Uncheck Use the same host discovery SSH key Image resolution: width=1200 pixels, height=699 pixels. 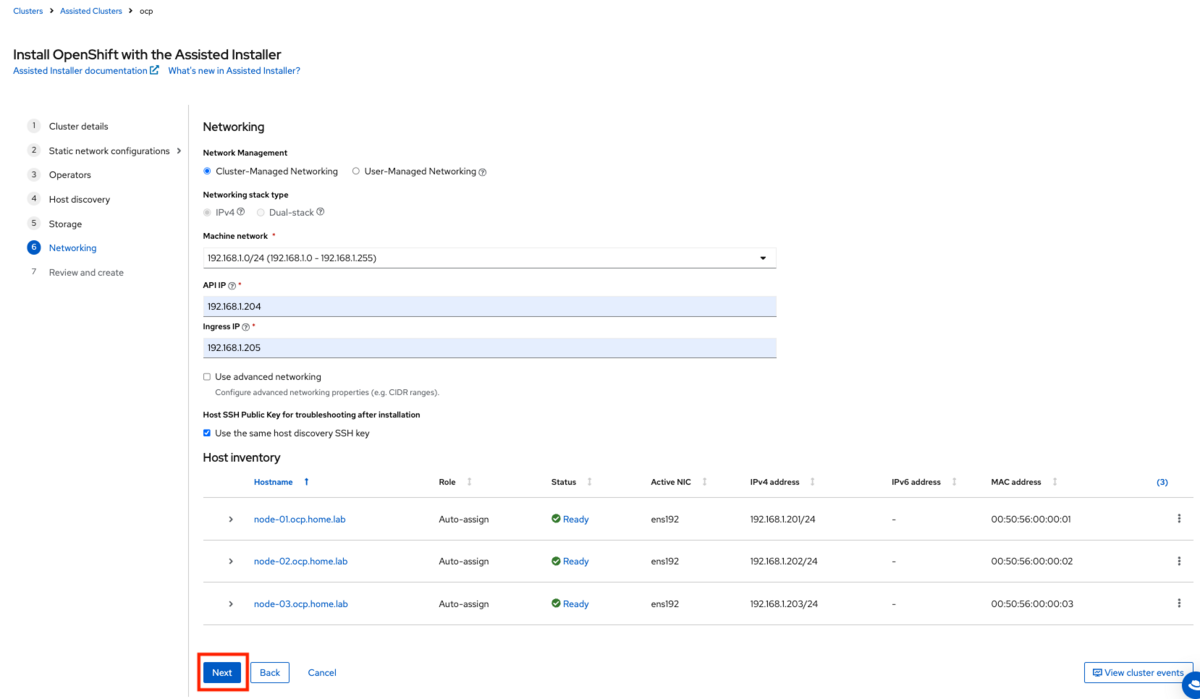pos(207,433)
